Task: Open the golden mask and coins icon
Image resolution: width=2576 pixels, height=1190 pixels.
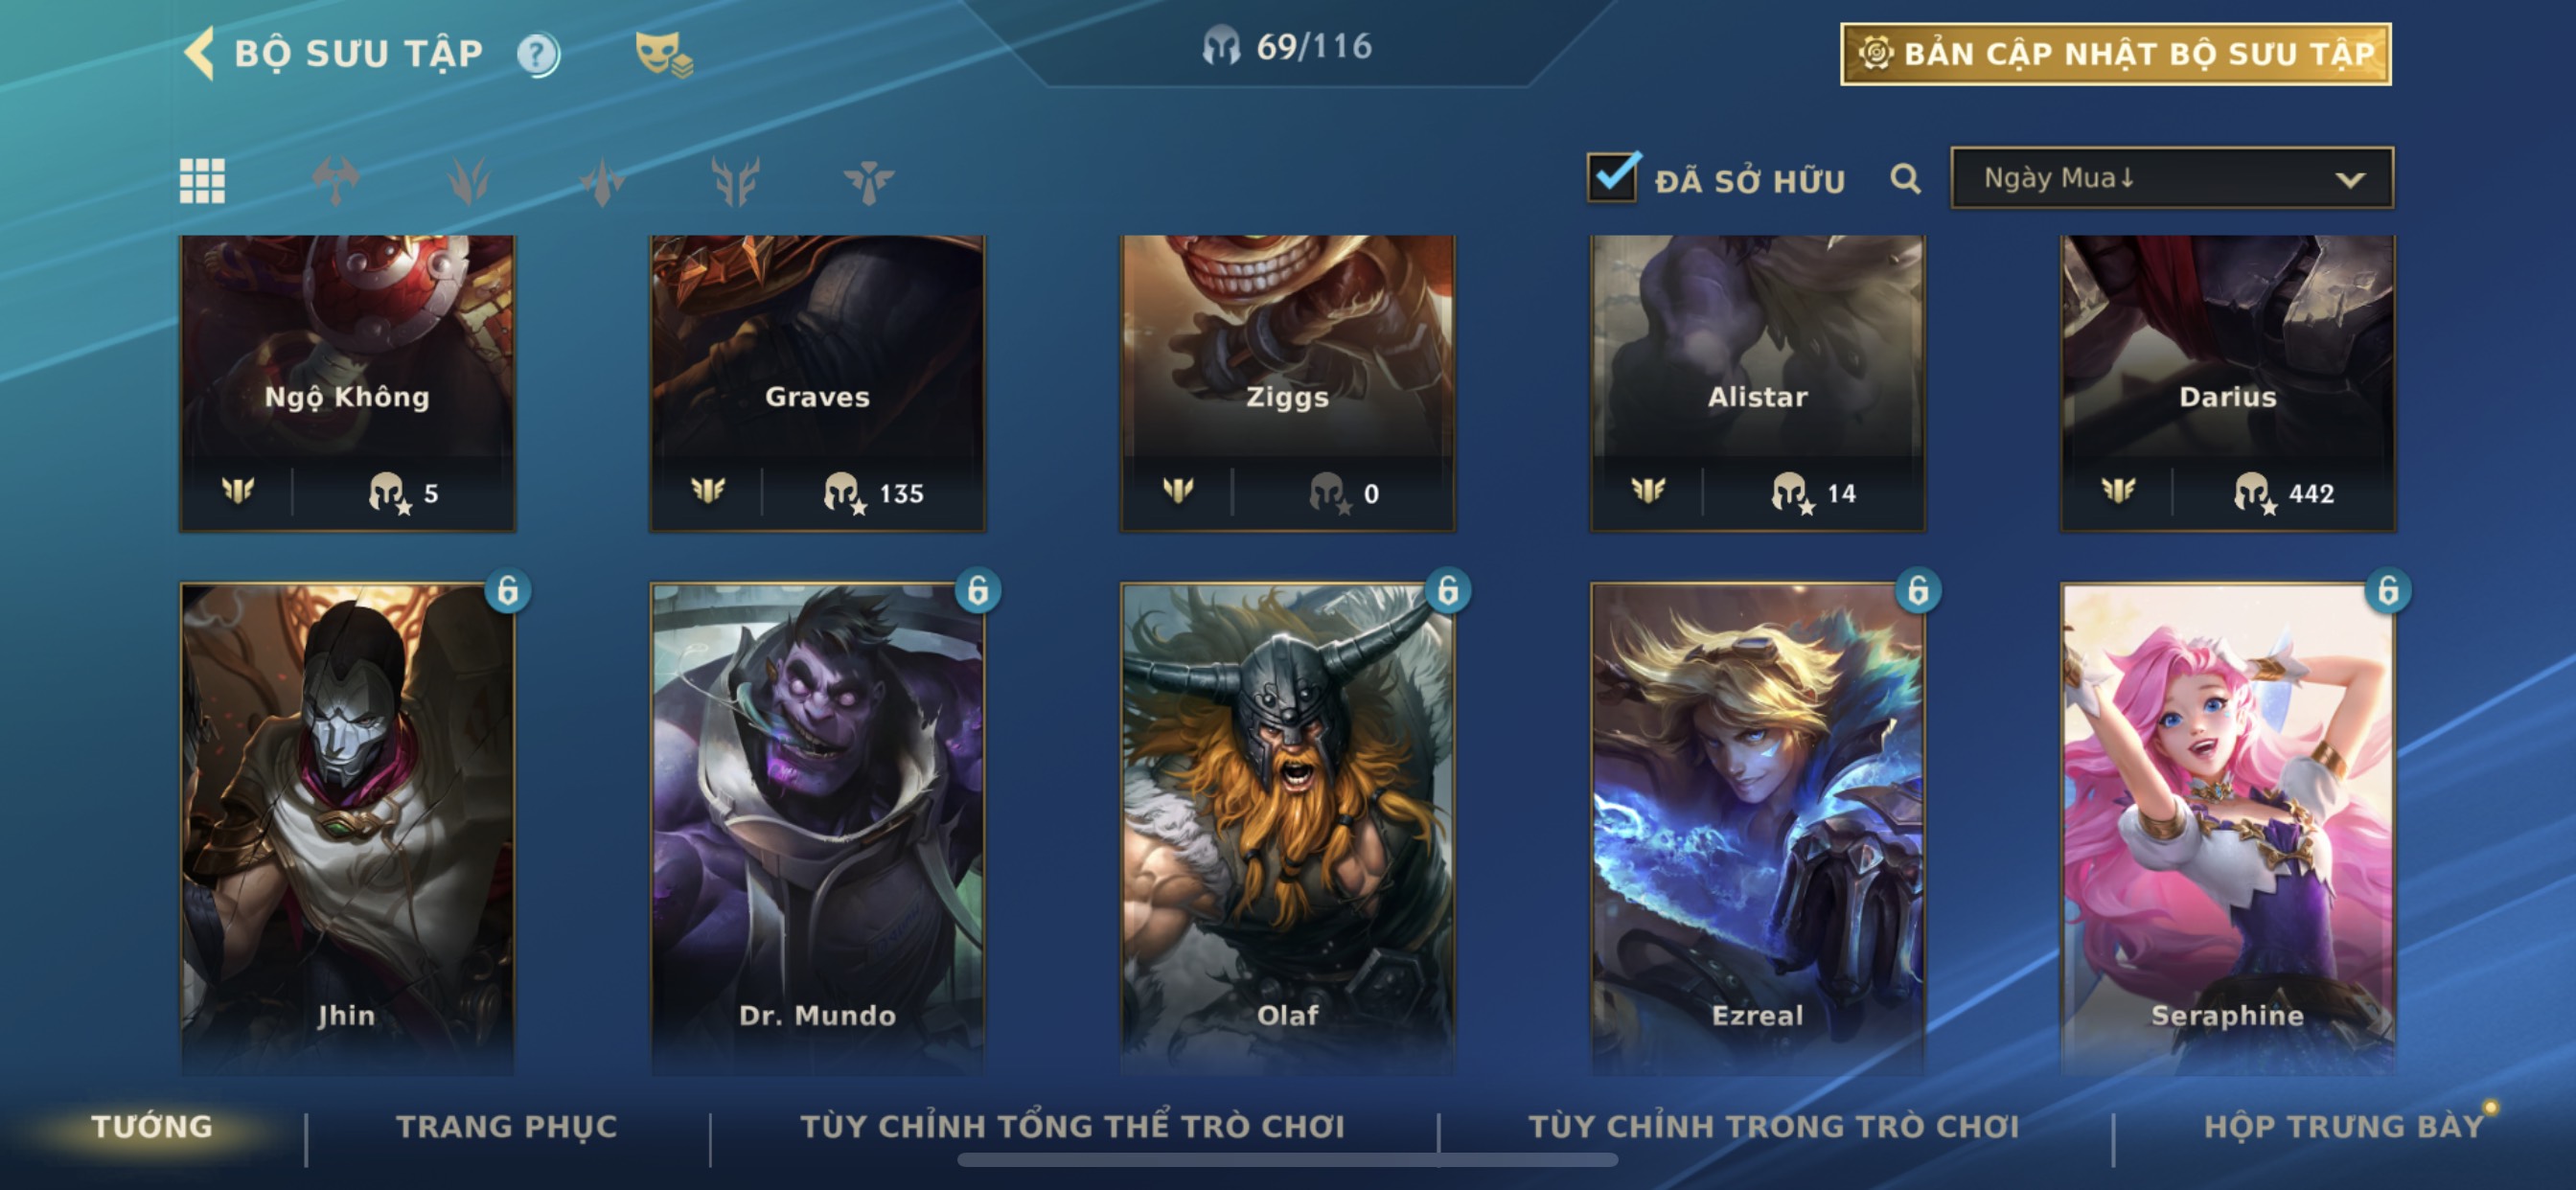Action: click(x=663, y=54)
